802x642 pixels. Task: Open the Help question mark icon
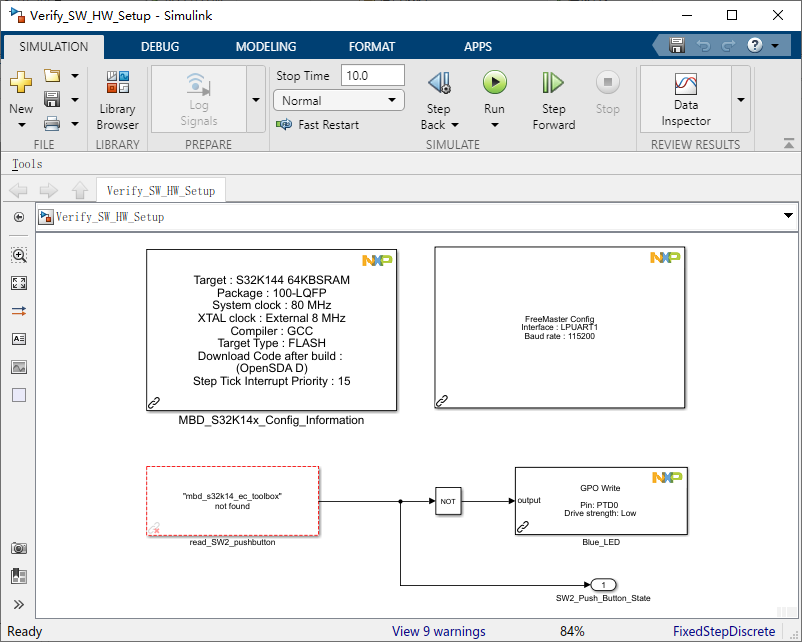click(x=754, y=46)
